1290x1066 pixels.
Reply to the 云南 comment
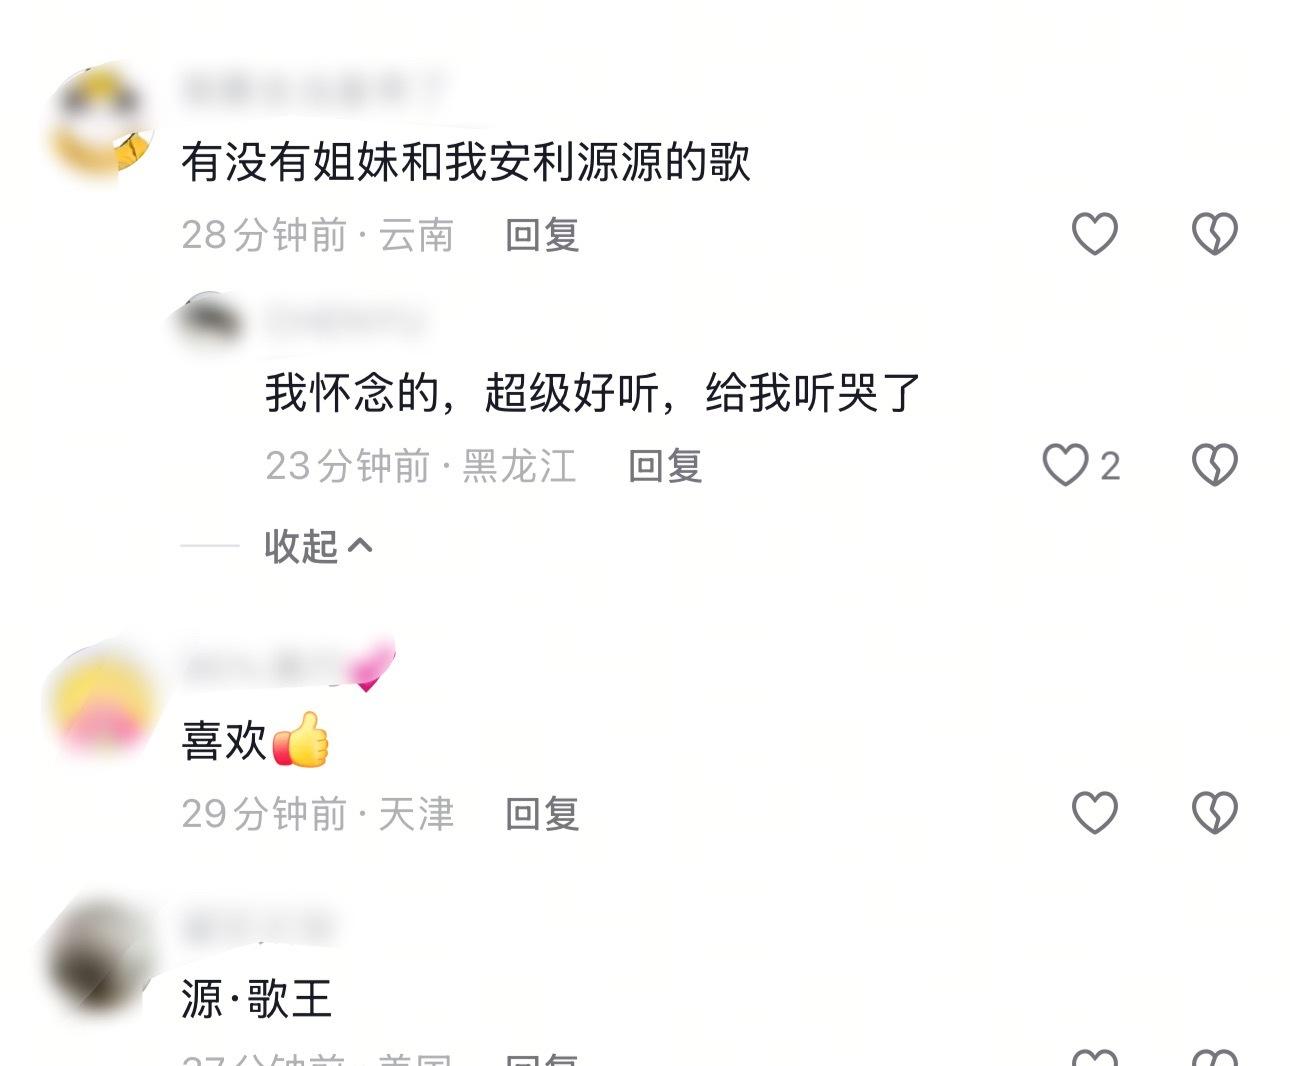tap(542, 235)
